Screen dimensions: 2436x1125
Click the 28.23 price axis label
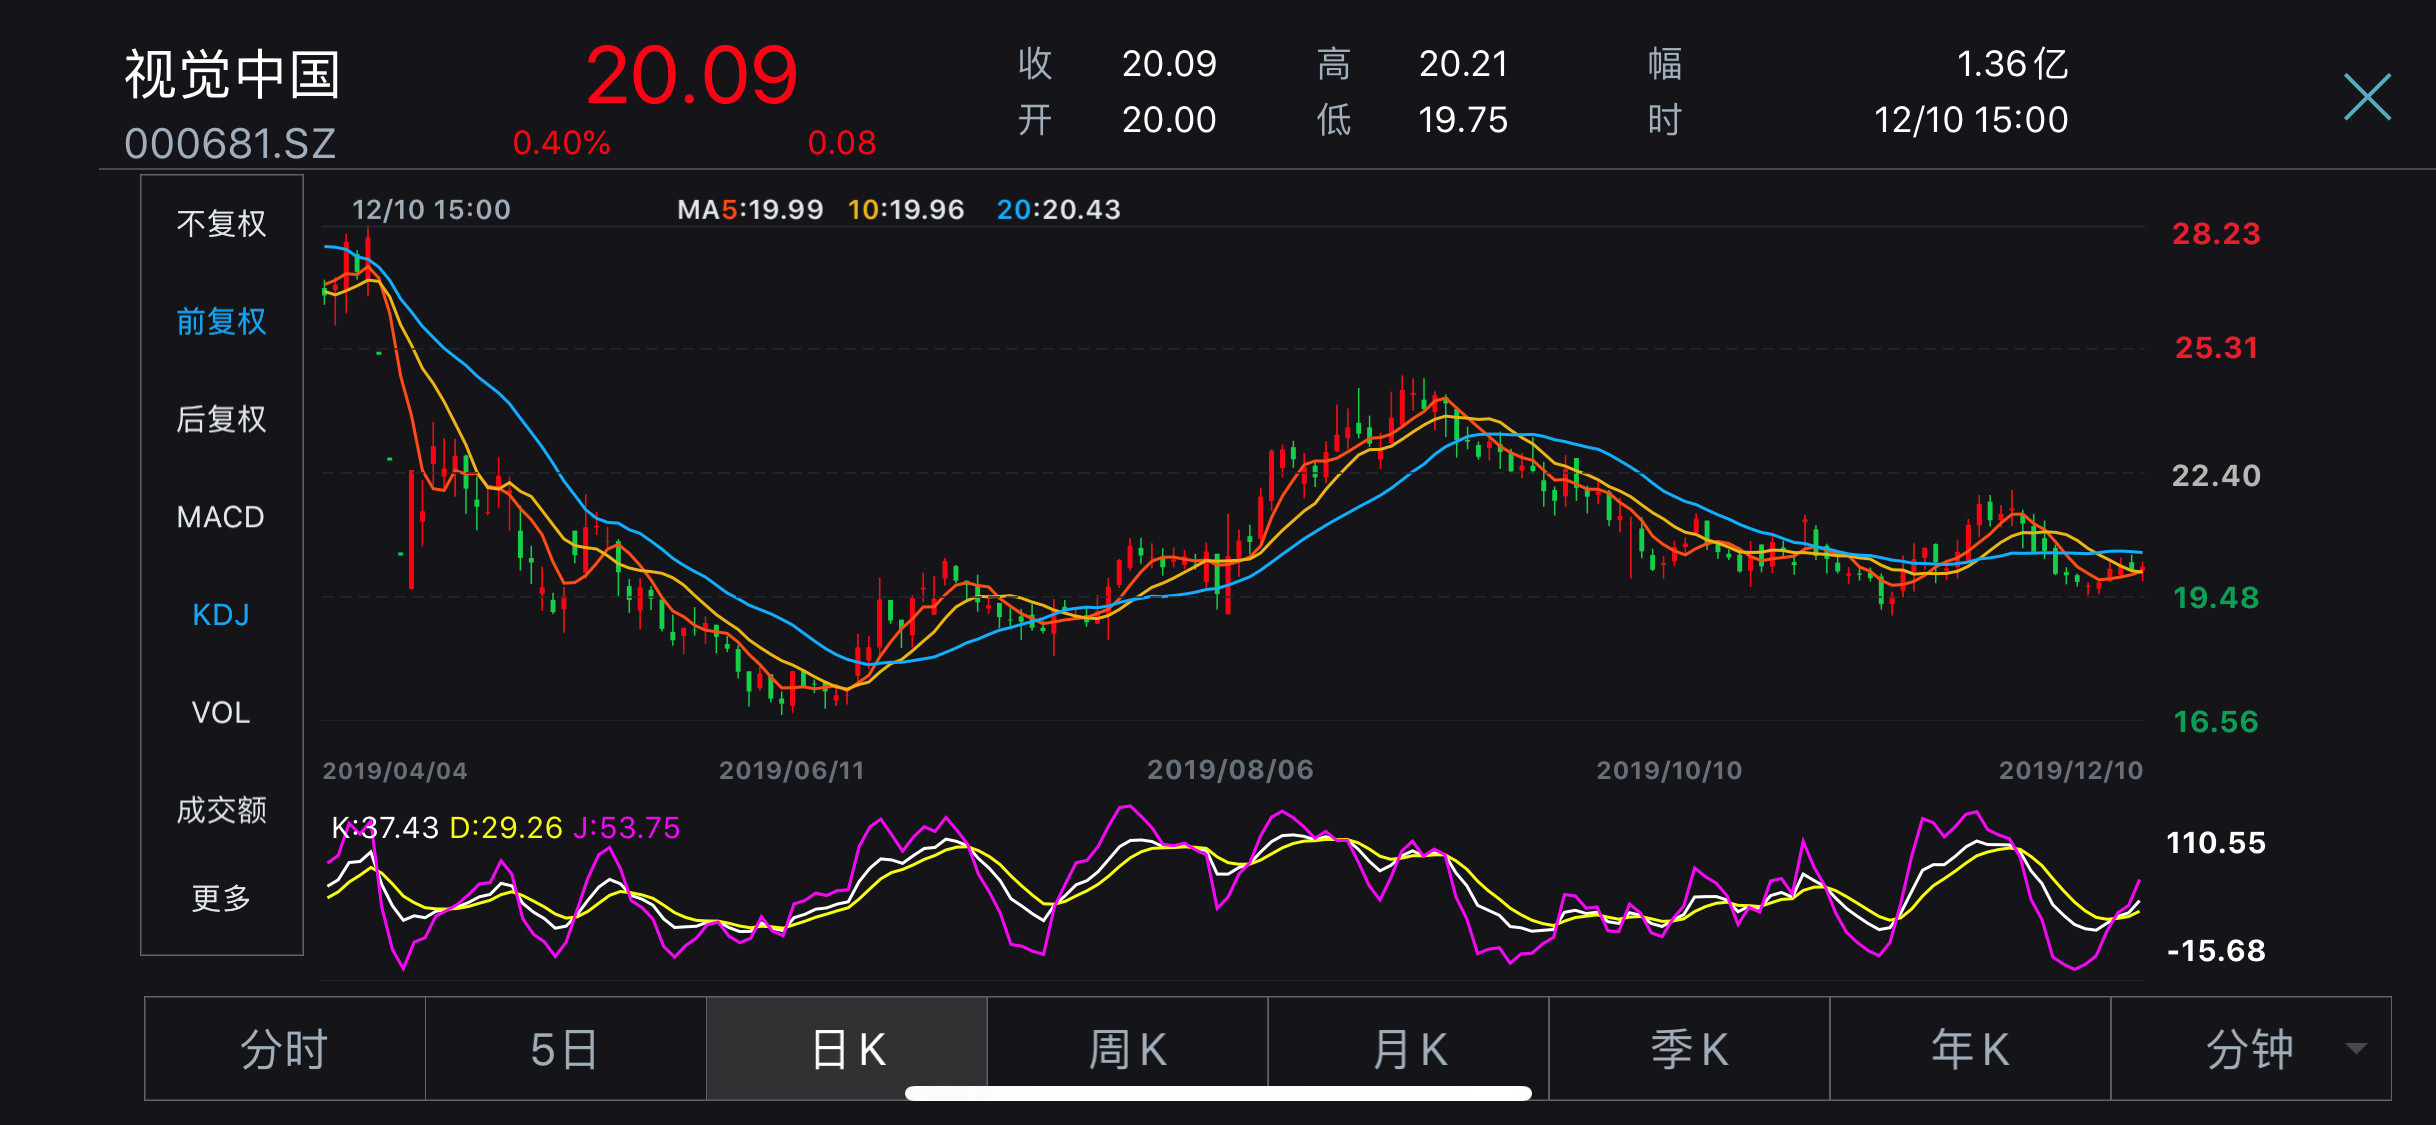(2216, 234)
